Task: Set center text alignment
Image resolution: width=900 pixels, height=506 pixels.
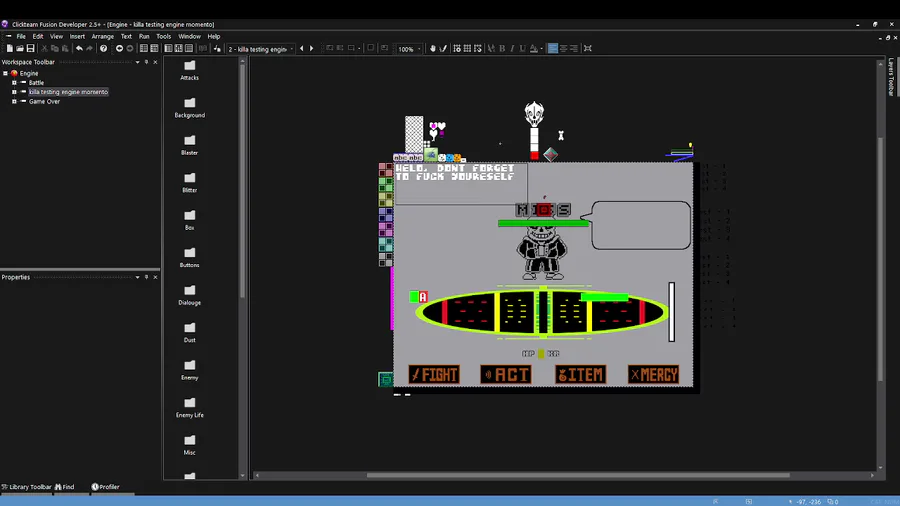Action: (564, 49)
